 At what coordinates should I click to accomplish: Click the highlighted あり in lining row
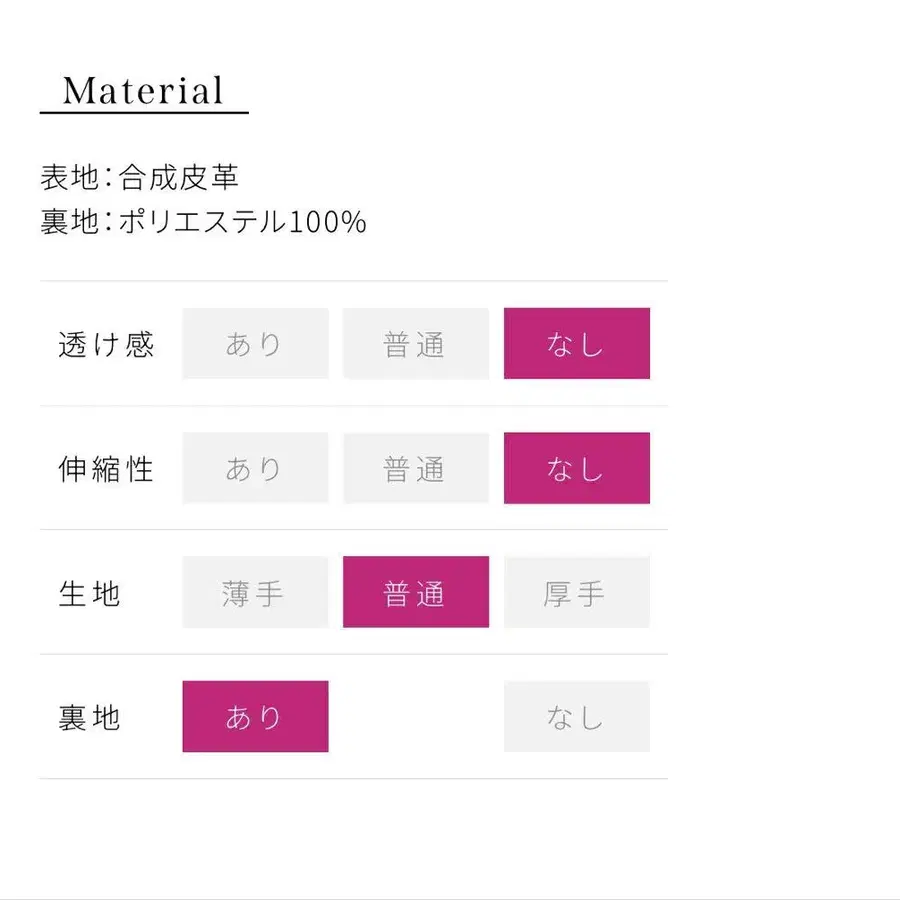click(x=255, y=716)
